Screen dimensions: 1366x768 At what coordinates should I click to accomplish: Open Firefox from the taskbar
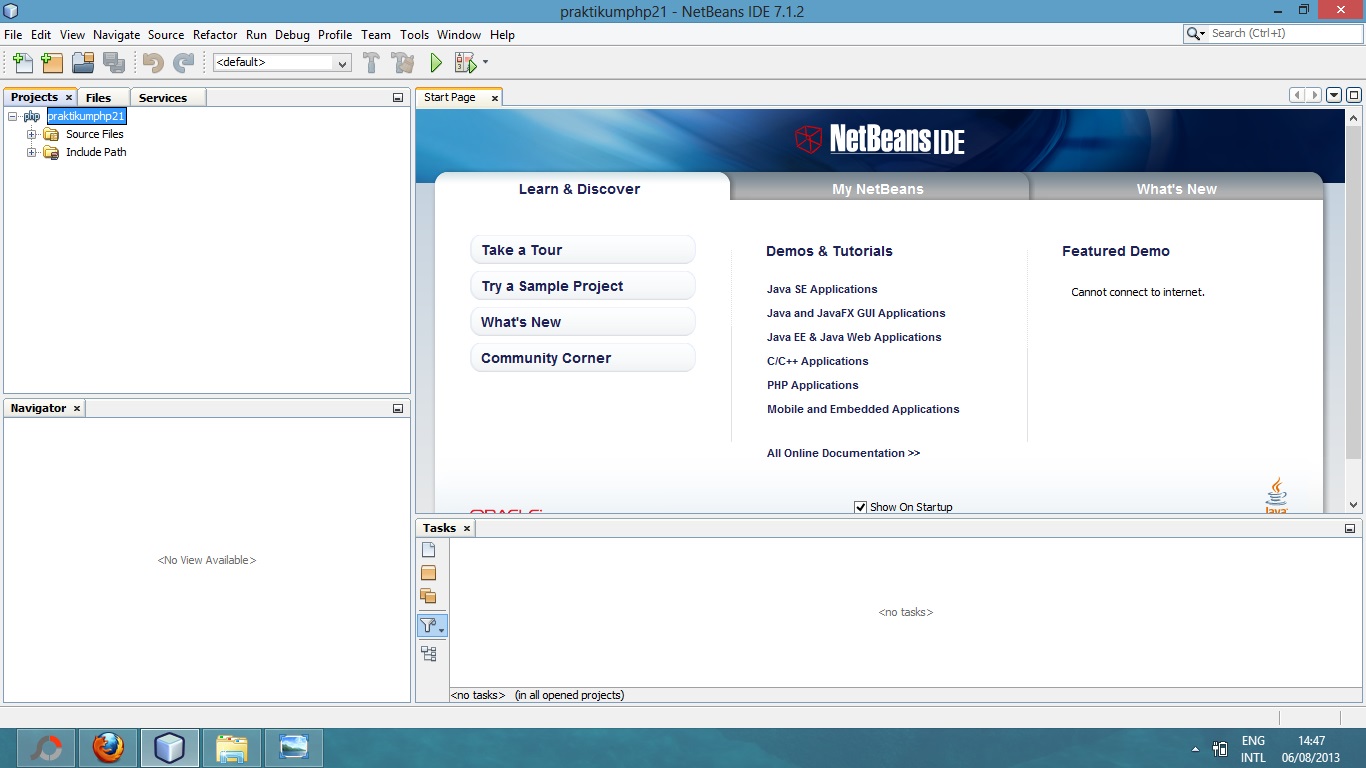[x=108, y=748]
